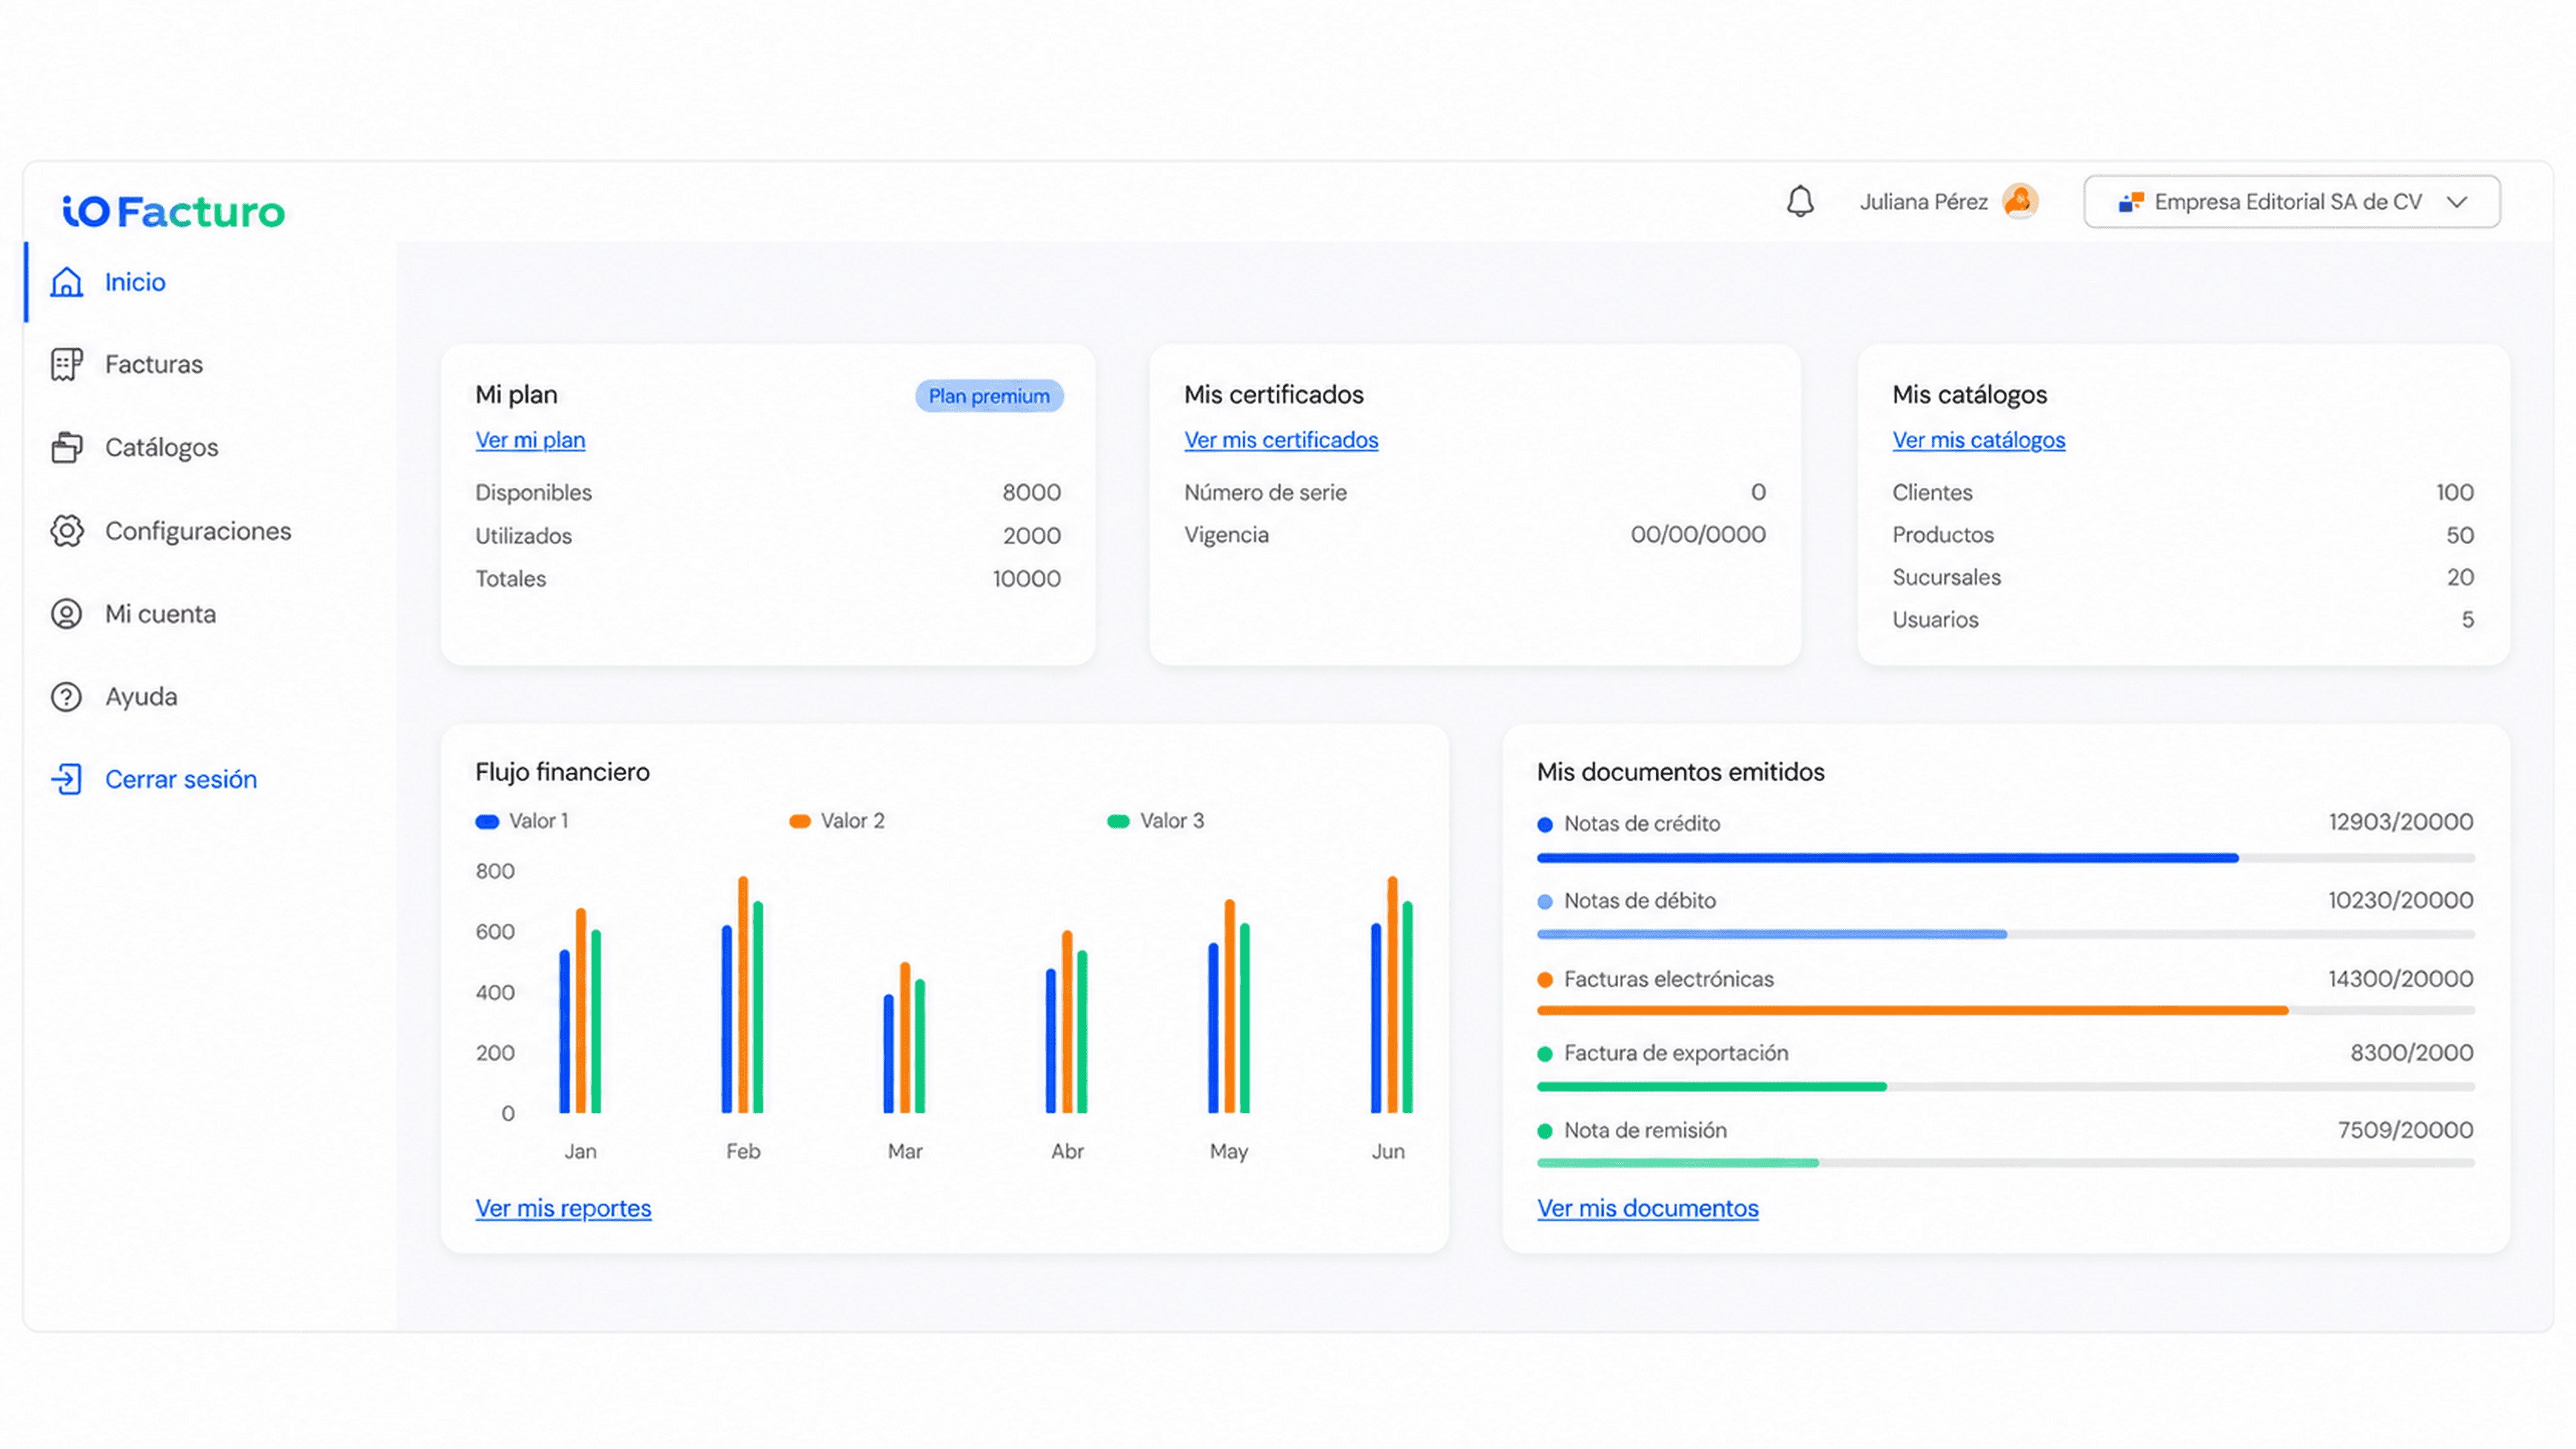Click the Plan premium badge

(x=989, y=396)
